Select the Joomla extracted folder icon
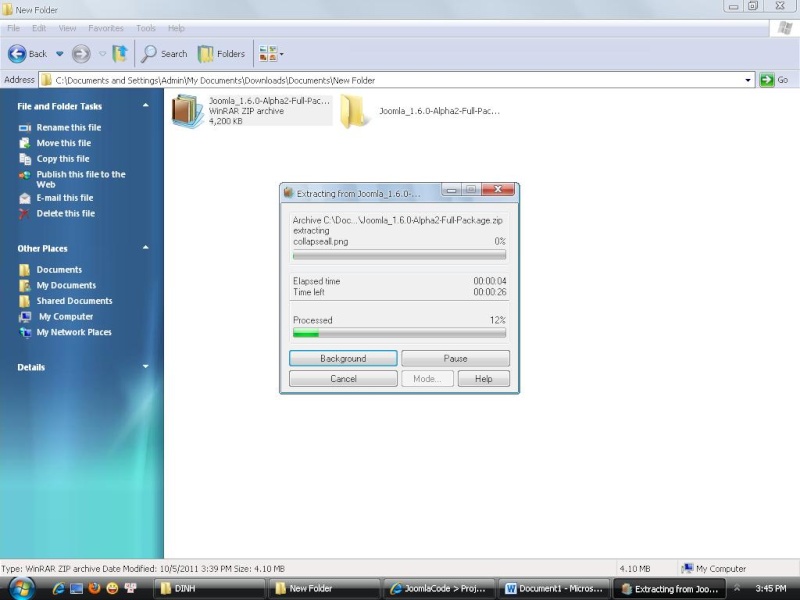 tap(353, 111)
